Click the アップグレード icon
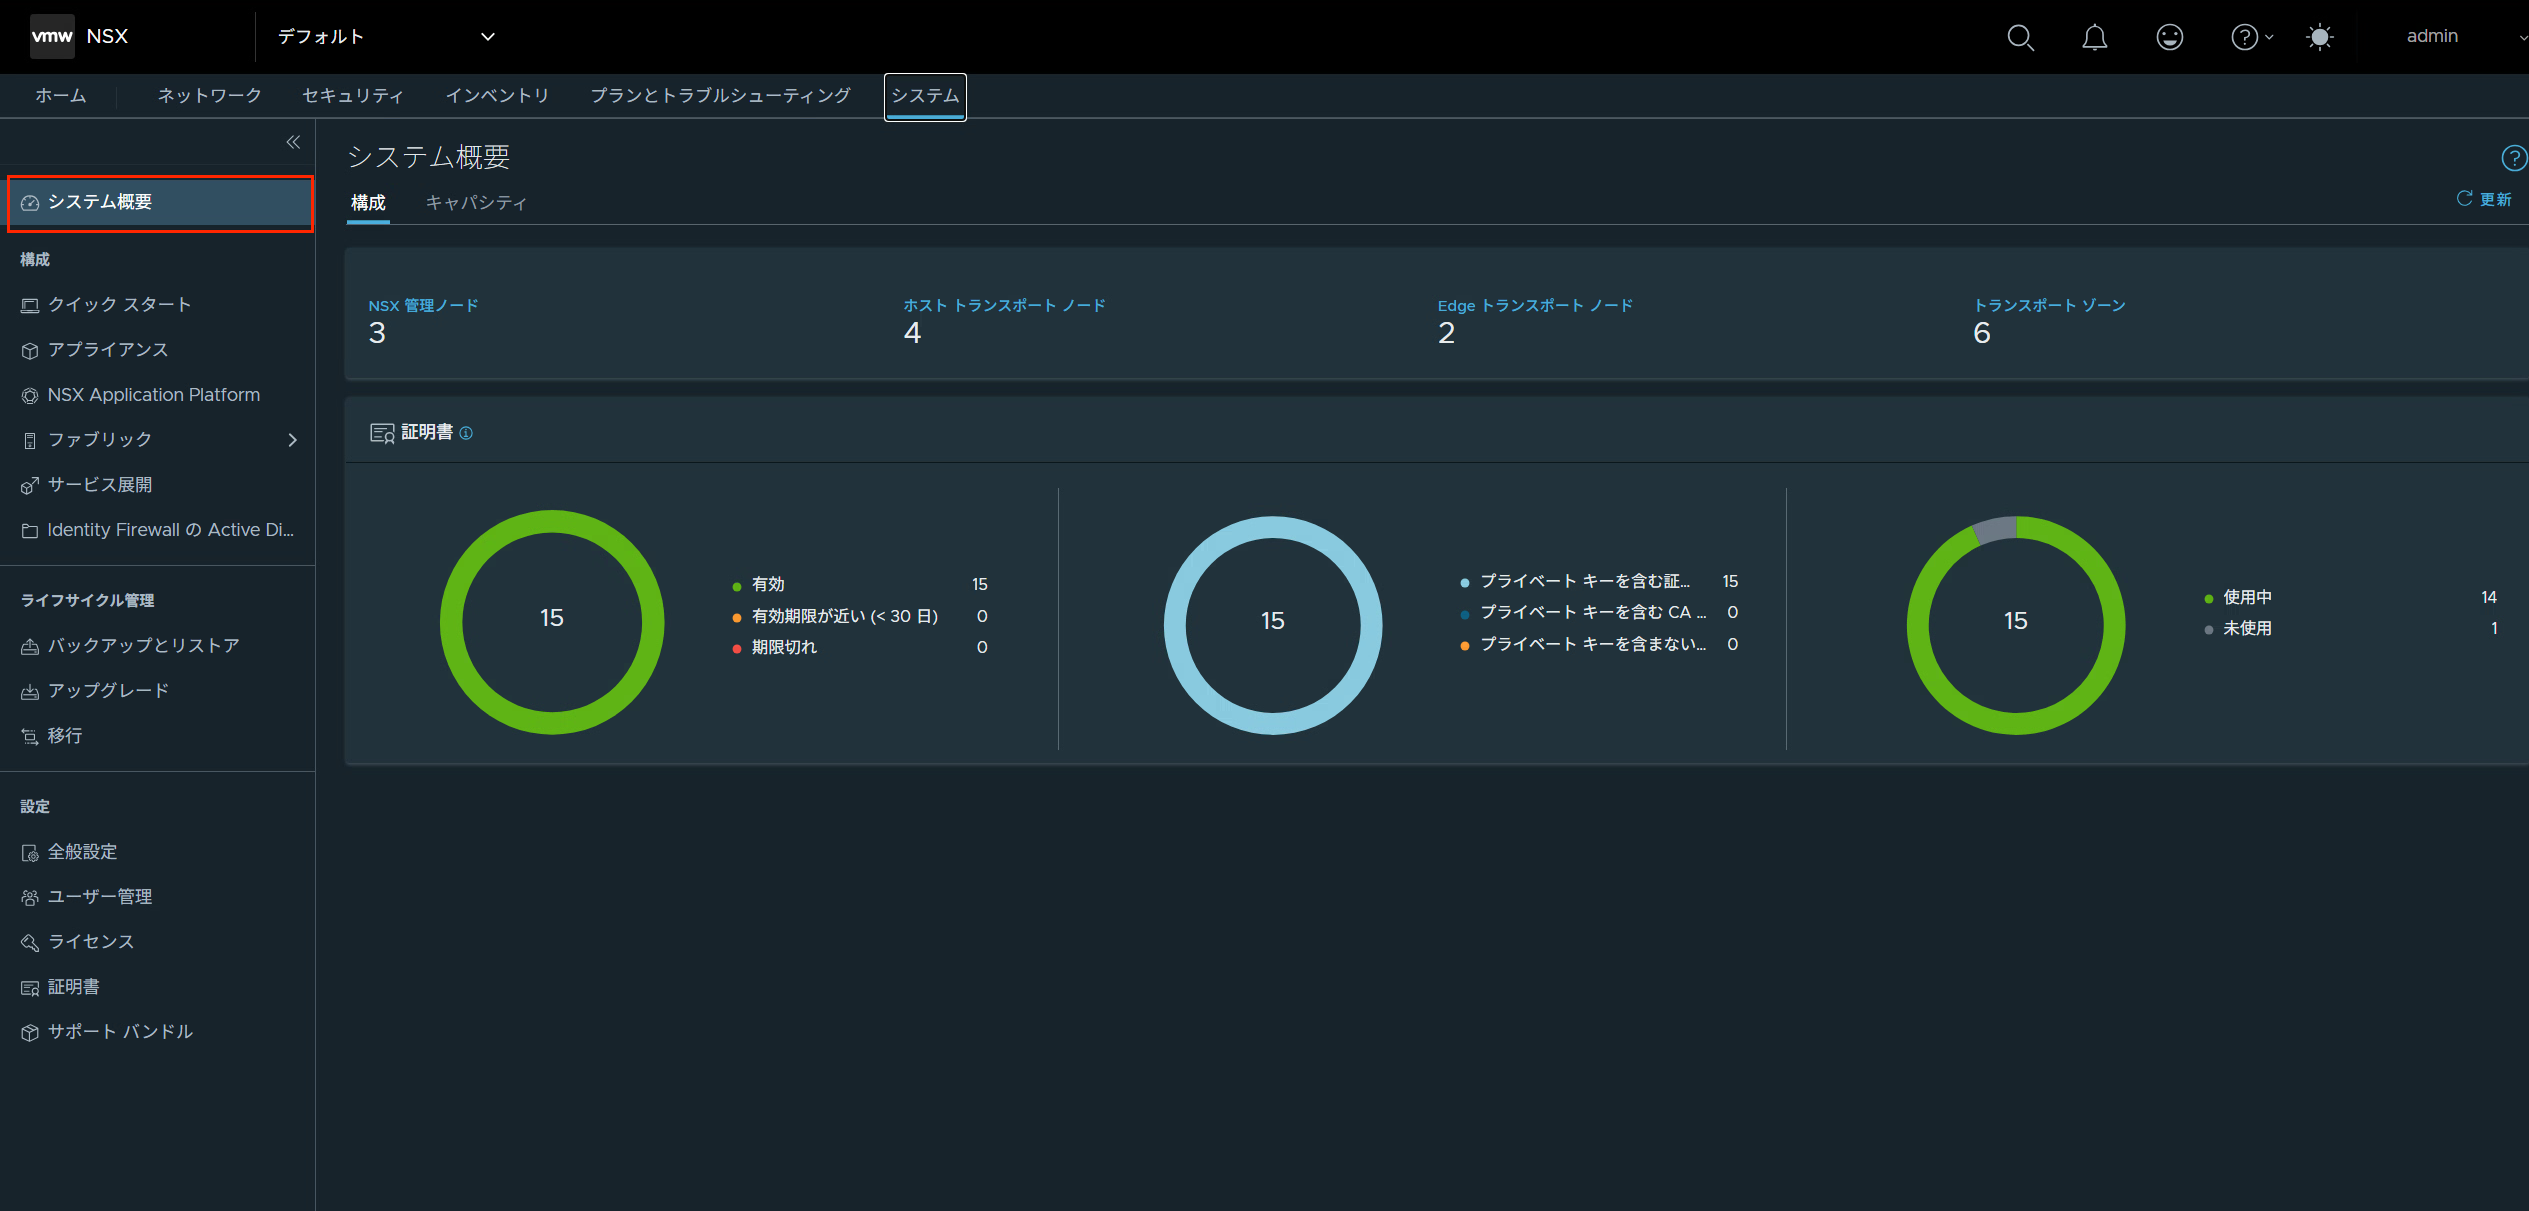 (30, 692)
